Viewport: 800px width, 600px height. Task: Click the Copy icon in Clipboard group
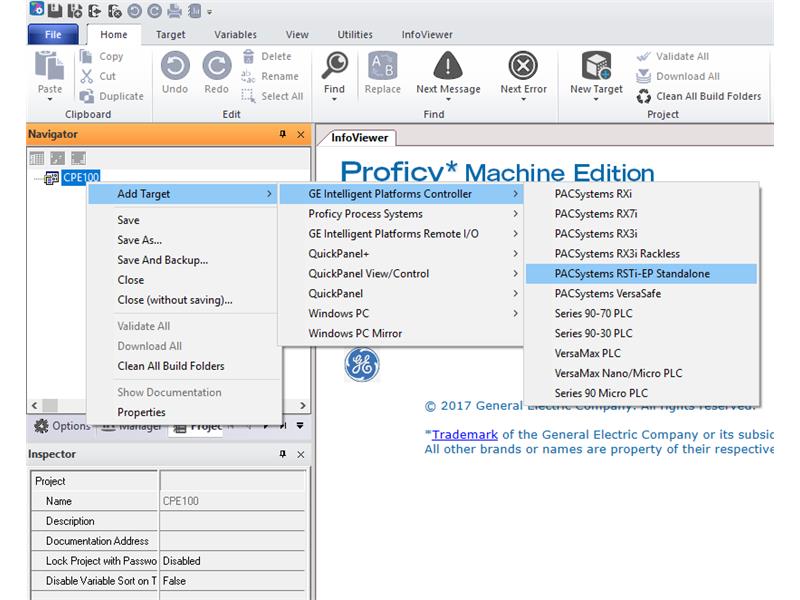click(86, 56)
